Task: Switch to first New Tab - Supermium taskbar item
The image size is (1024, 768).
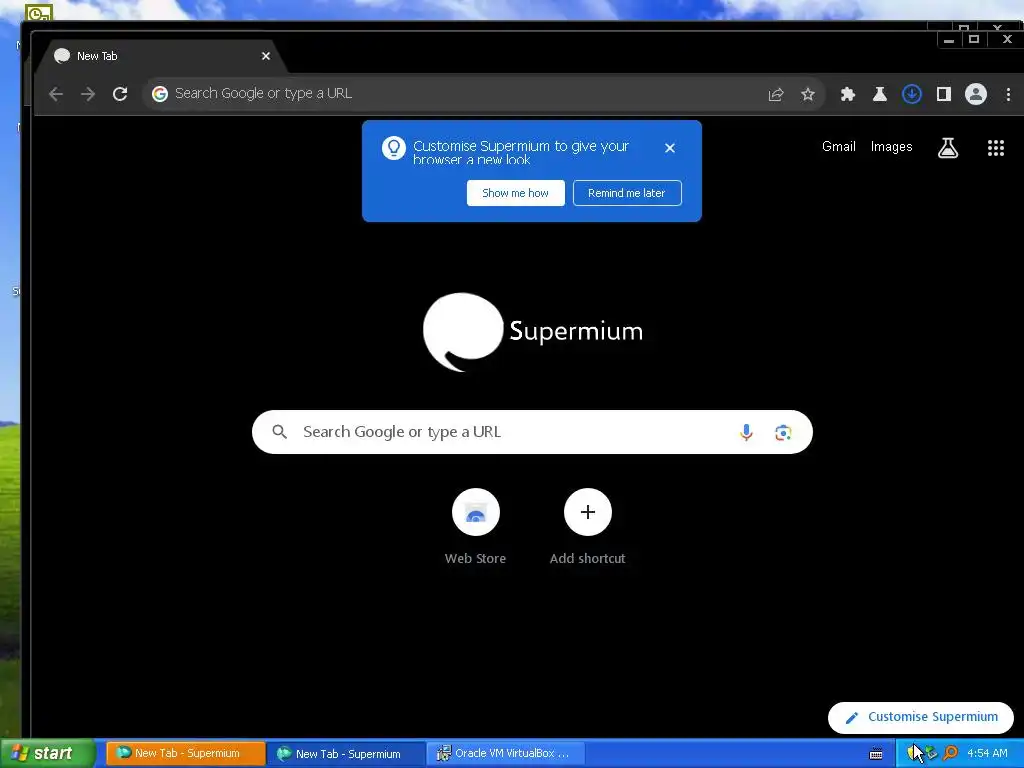Action: pyautogui.click(x=186, y=754)
